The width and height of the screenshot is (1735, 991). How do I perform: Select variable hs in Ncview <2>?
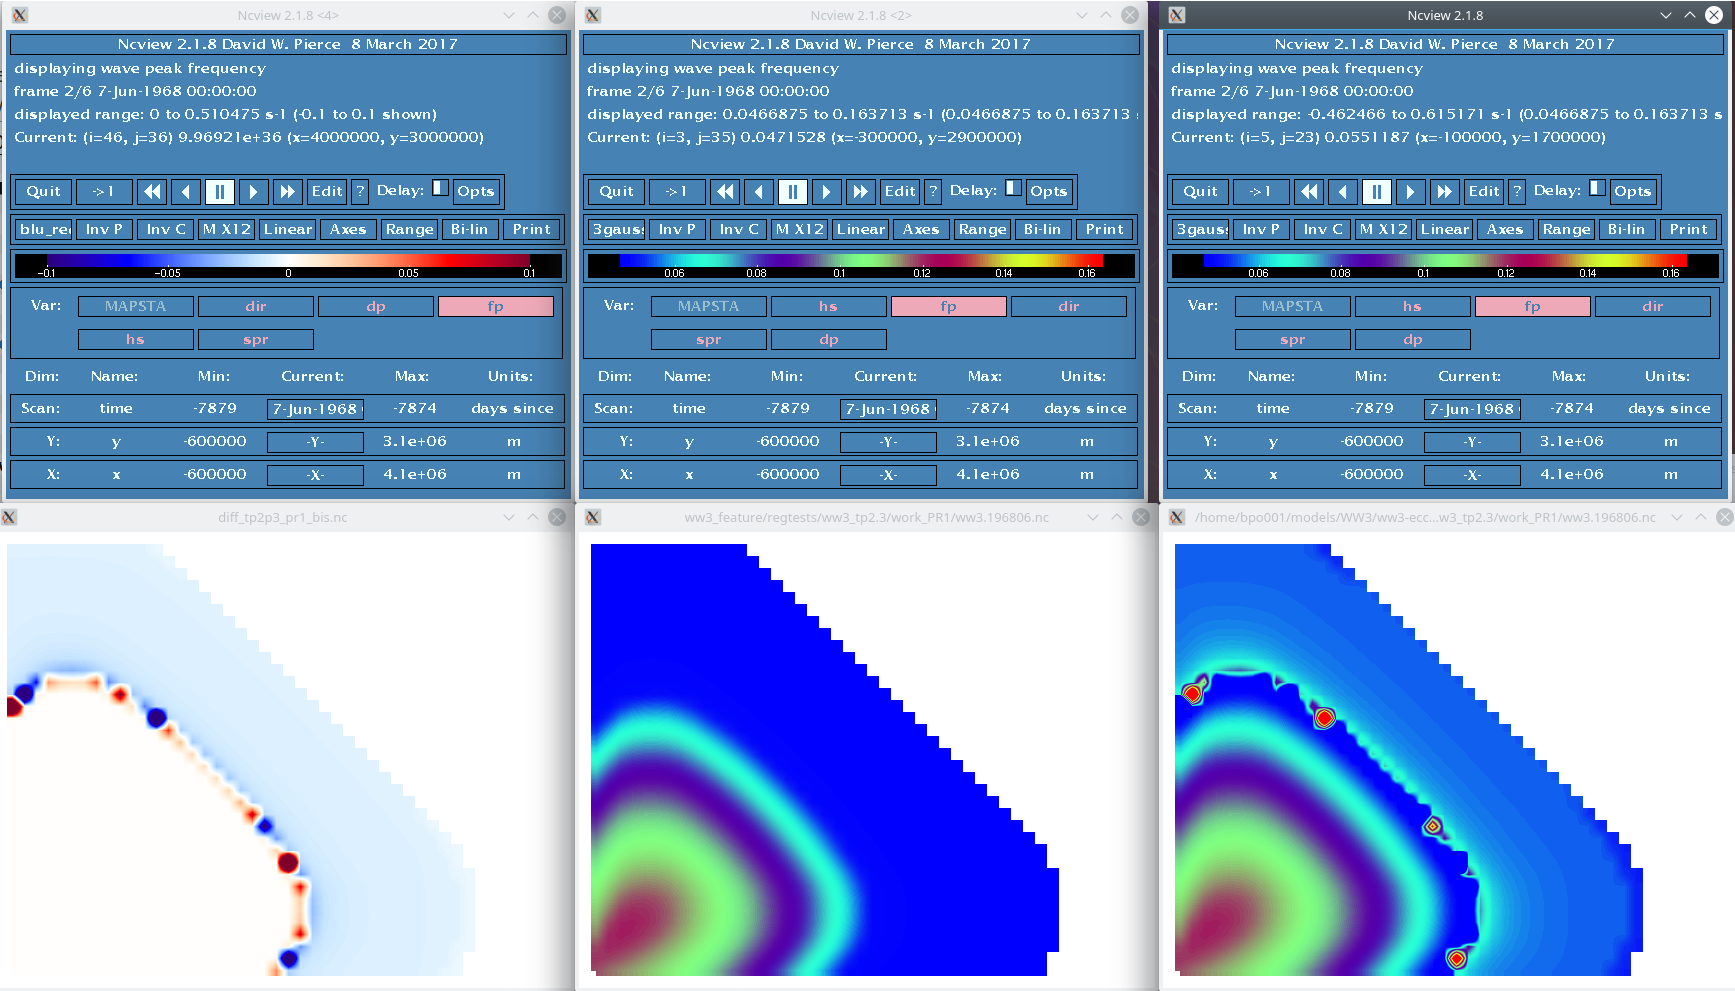pos(829,307)
